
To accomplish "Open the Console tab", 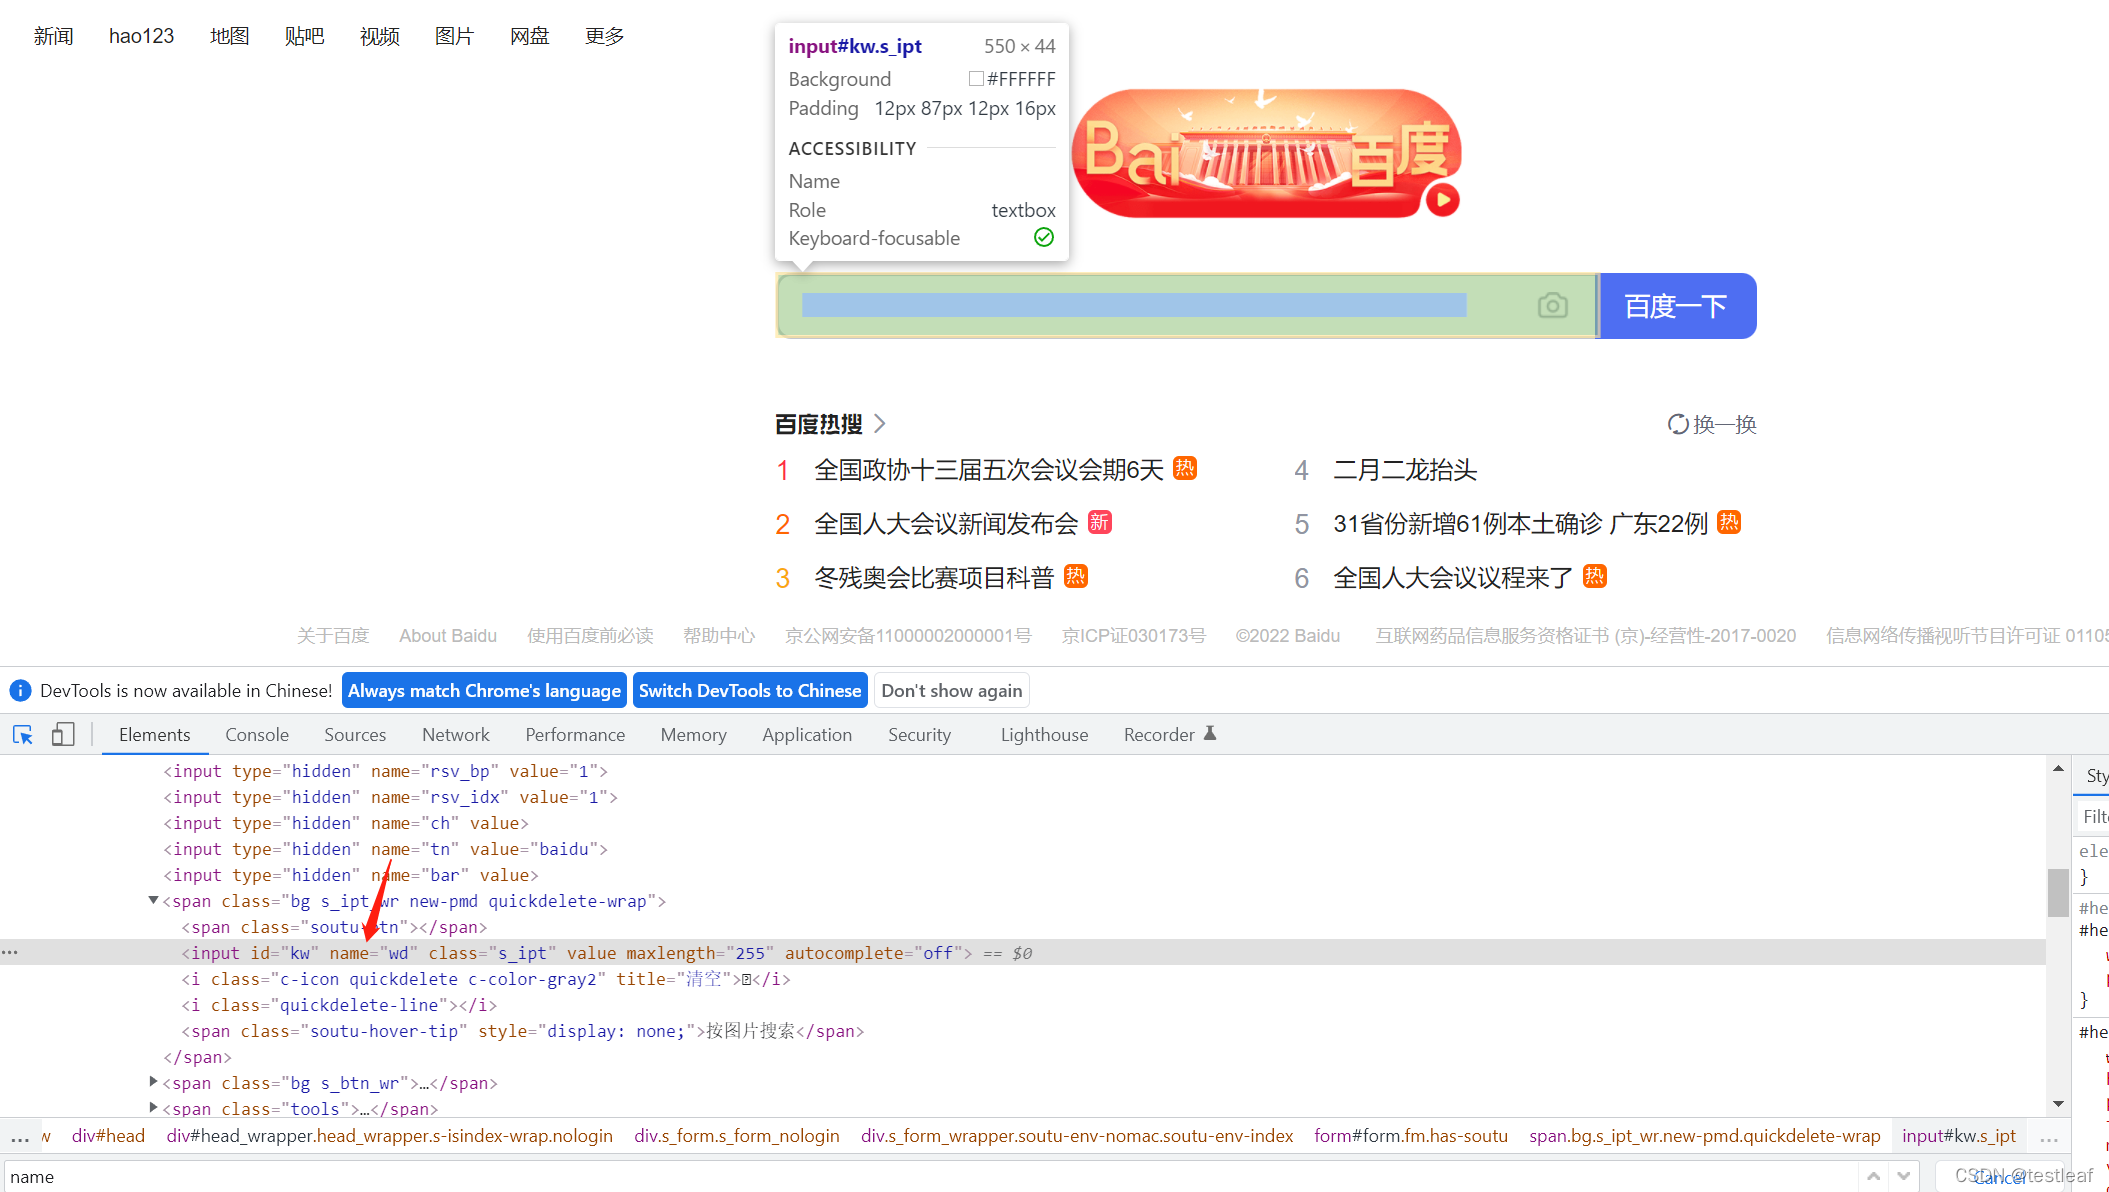I will pyautogui.click(x=257, y=735).
